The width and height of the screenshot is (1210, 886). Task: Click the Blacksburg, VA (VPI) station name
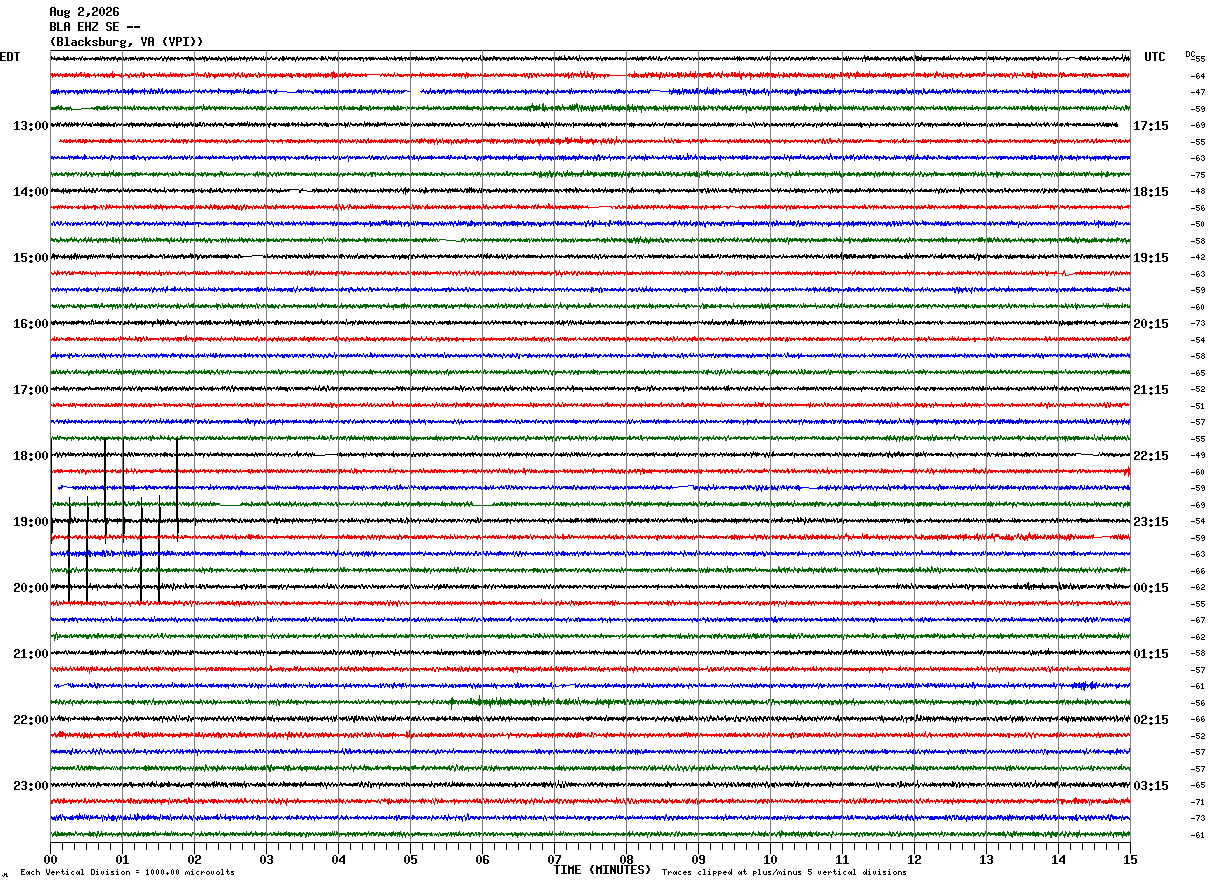[x=126, y=42]
